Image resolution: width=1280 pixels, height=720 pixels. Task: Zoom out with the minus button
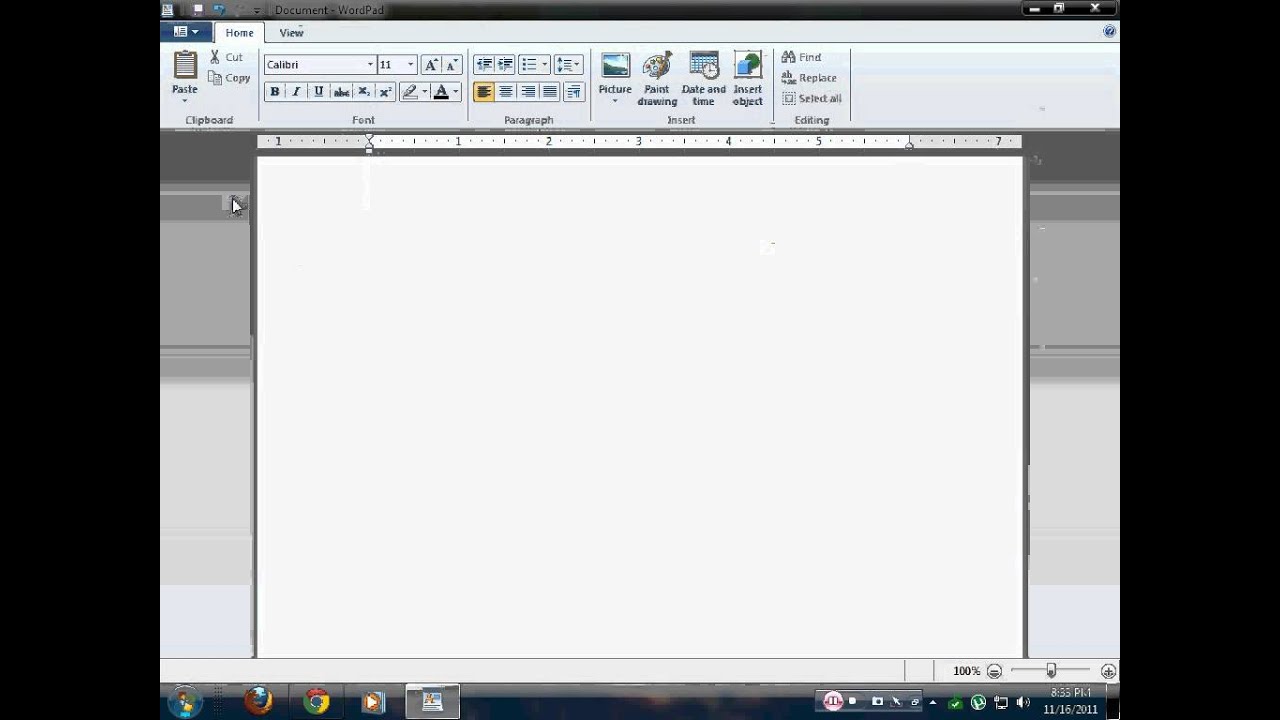point(994,672)
